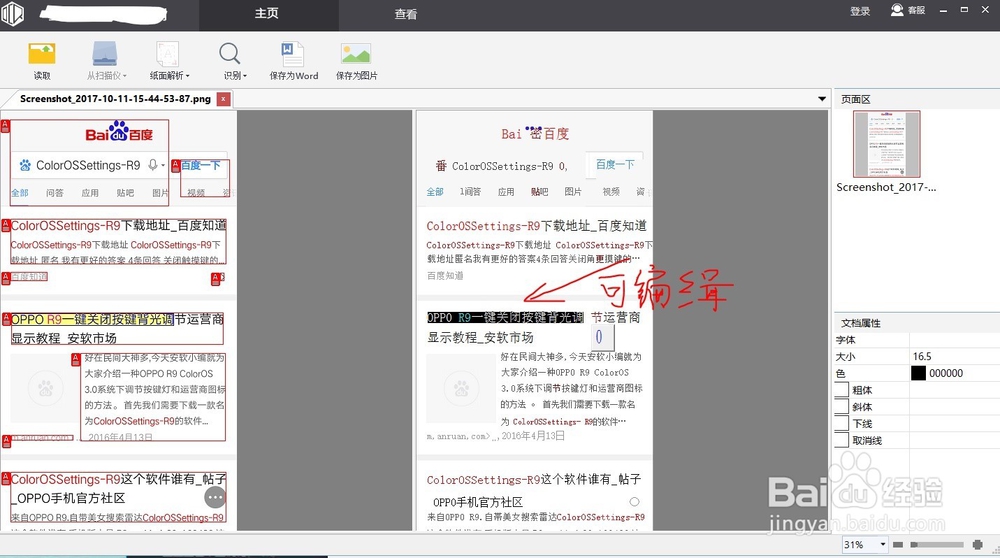
Task: Click the 2016年4月13日 date in result
Action: click(533, 436)
